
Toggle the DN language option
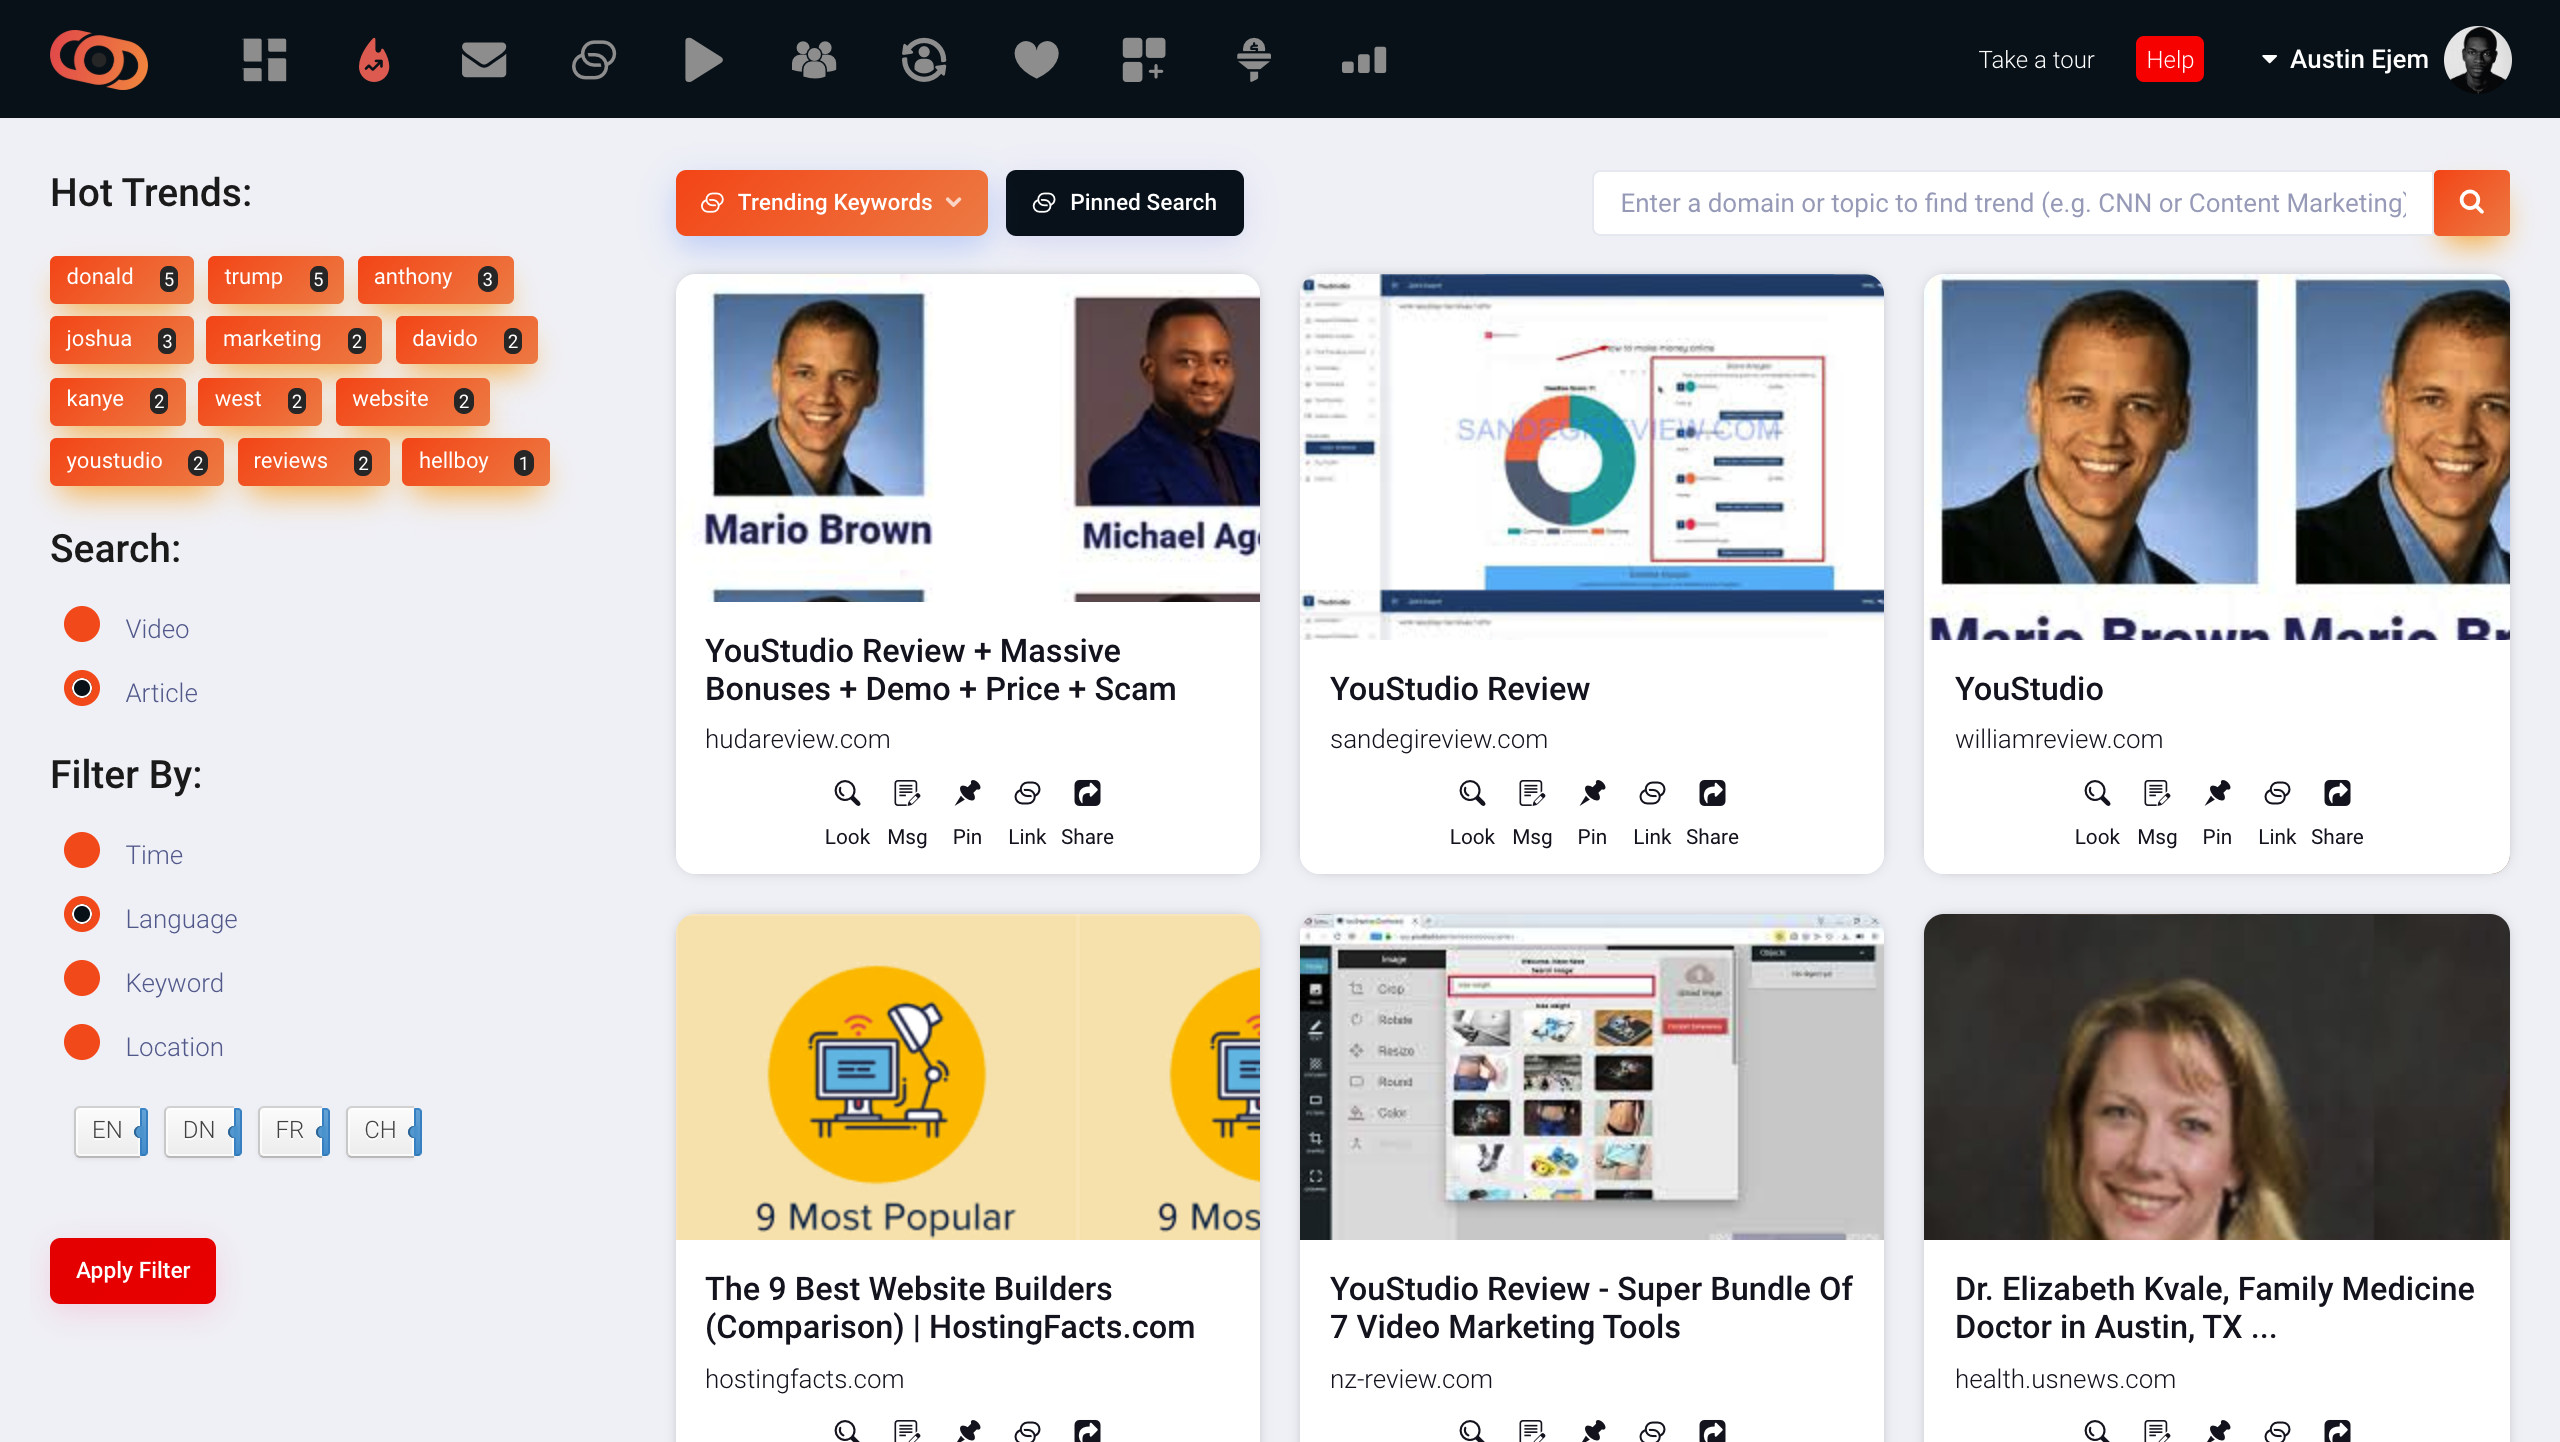tap(203, 1131)
